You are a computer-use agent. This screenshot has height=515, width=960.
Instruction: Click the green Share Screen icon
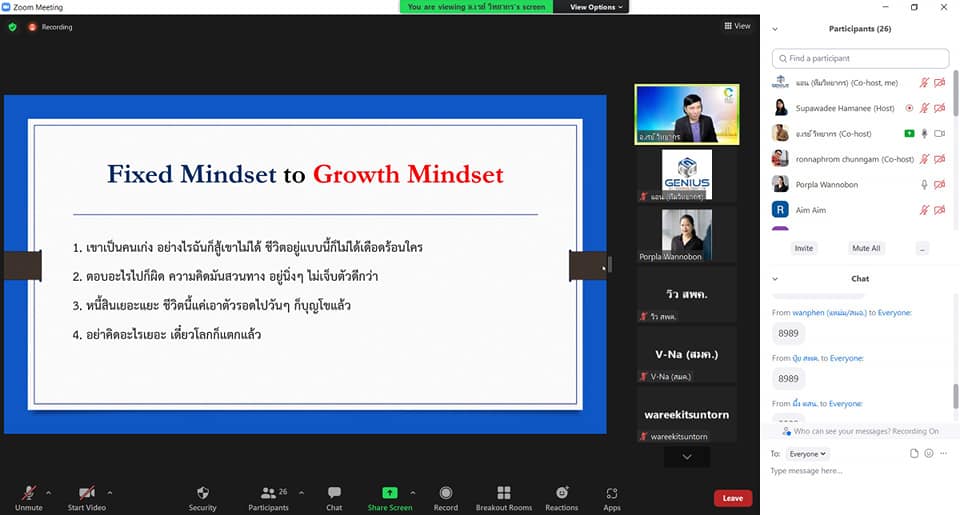coord(389,492)
